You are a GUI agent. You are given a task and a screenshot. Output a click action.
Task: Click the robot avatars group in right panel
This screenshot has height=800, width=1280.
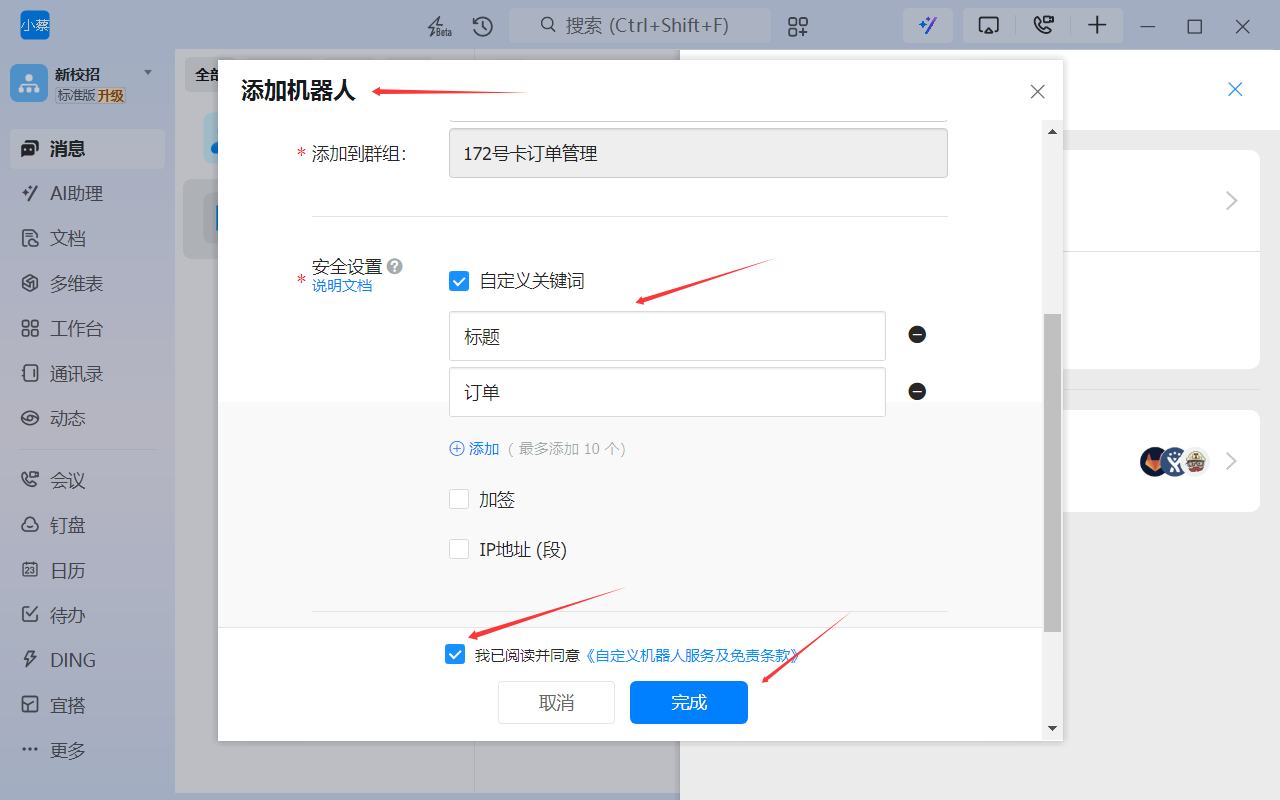pyautogui.click(x=1175, y=461)
